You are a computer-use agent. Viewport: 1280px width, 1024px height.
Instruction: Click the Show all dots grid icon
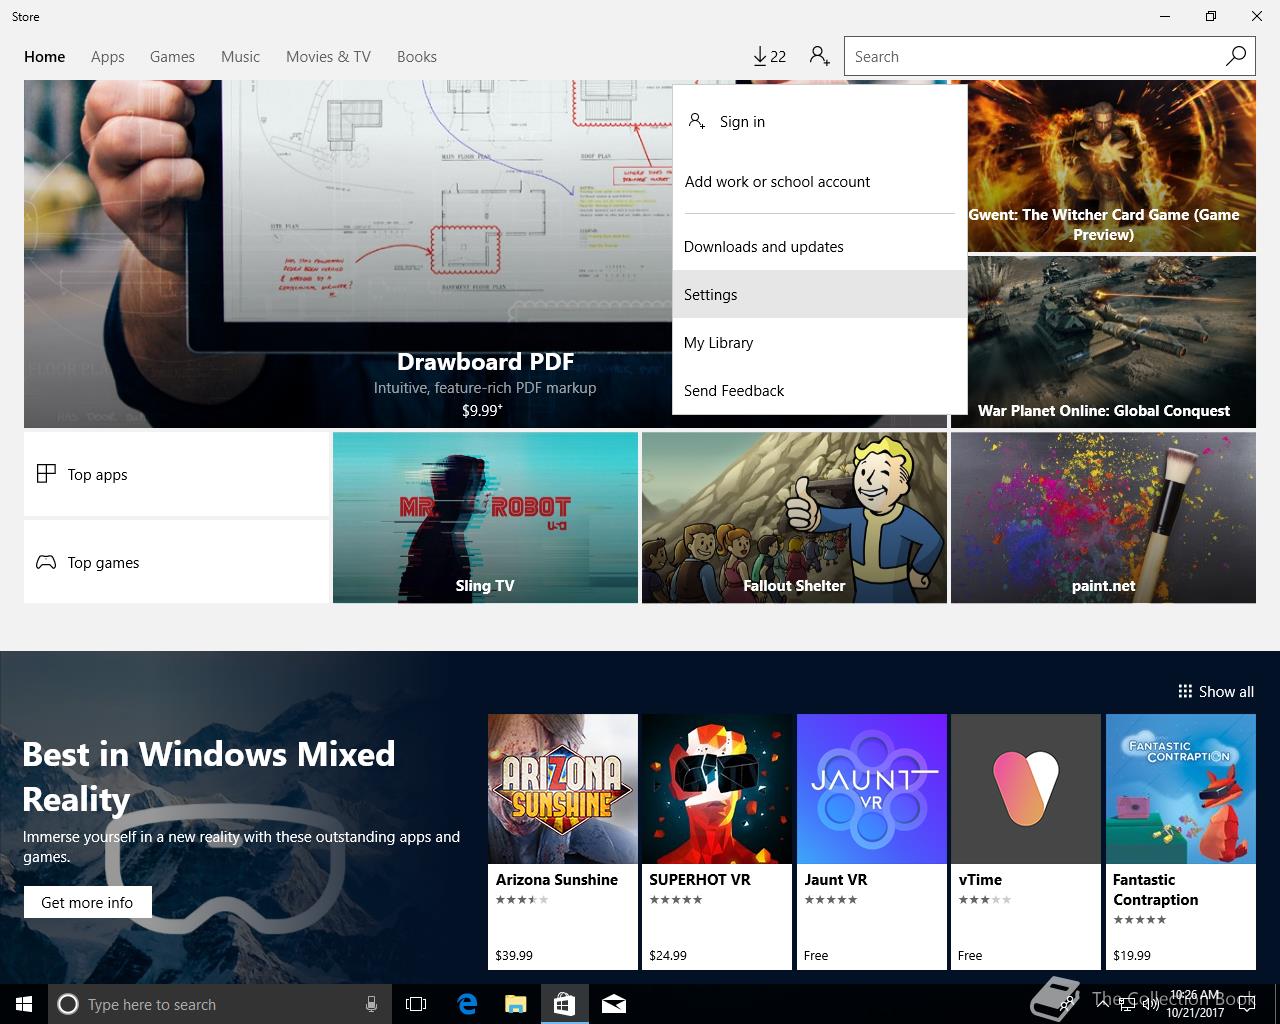(1185, 691)
